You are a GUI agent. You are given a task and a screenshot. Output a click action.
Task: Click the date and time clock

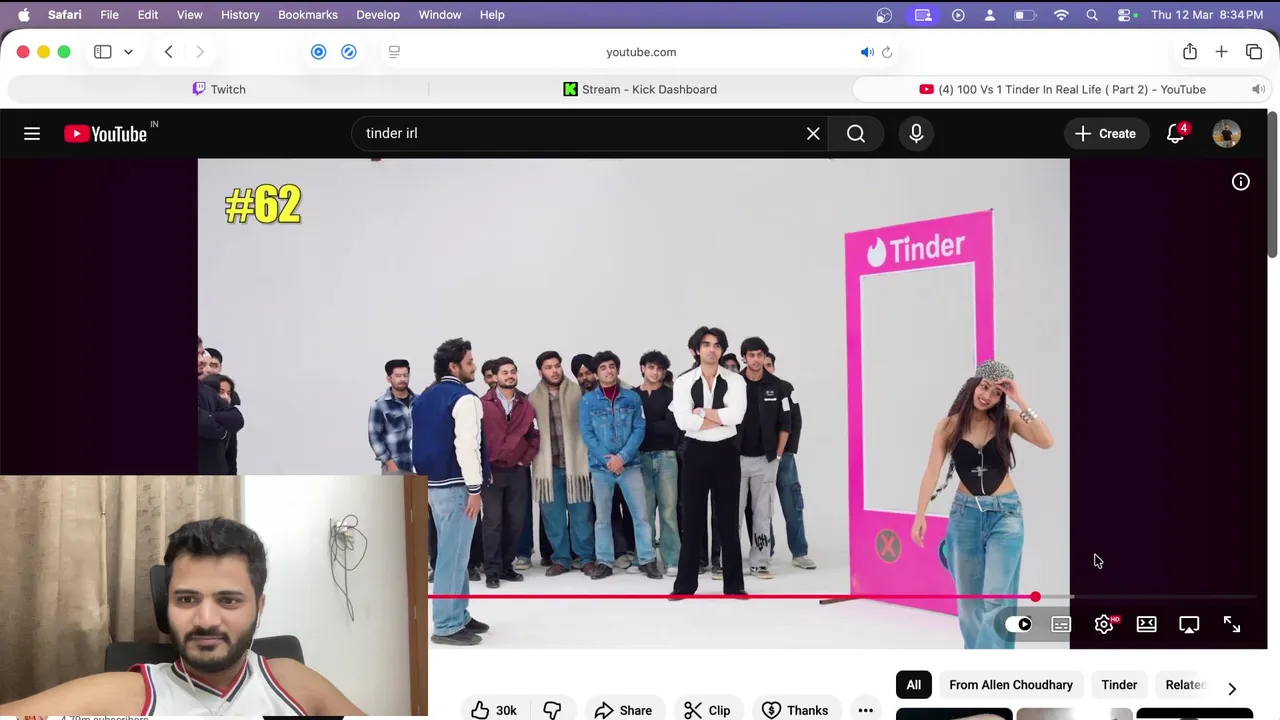[1207, 15]
